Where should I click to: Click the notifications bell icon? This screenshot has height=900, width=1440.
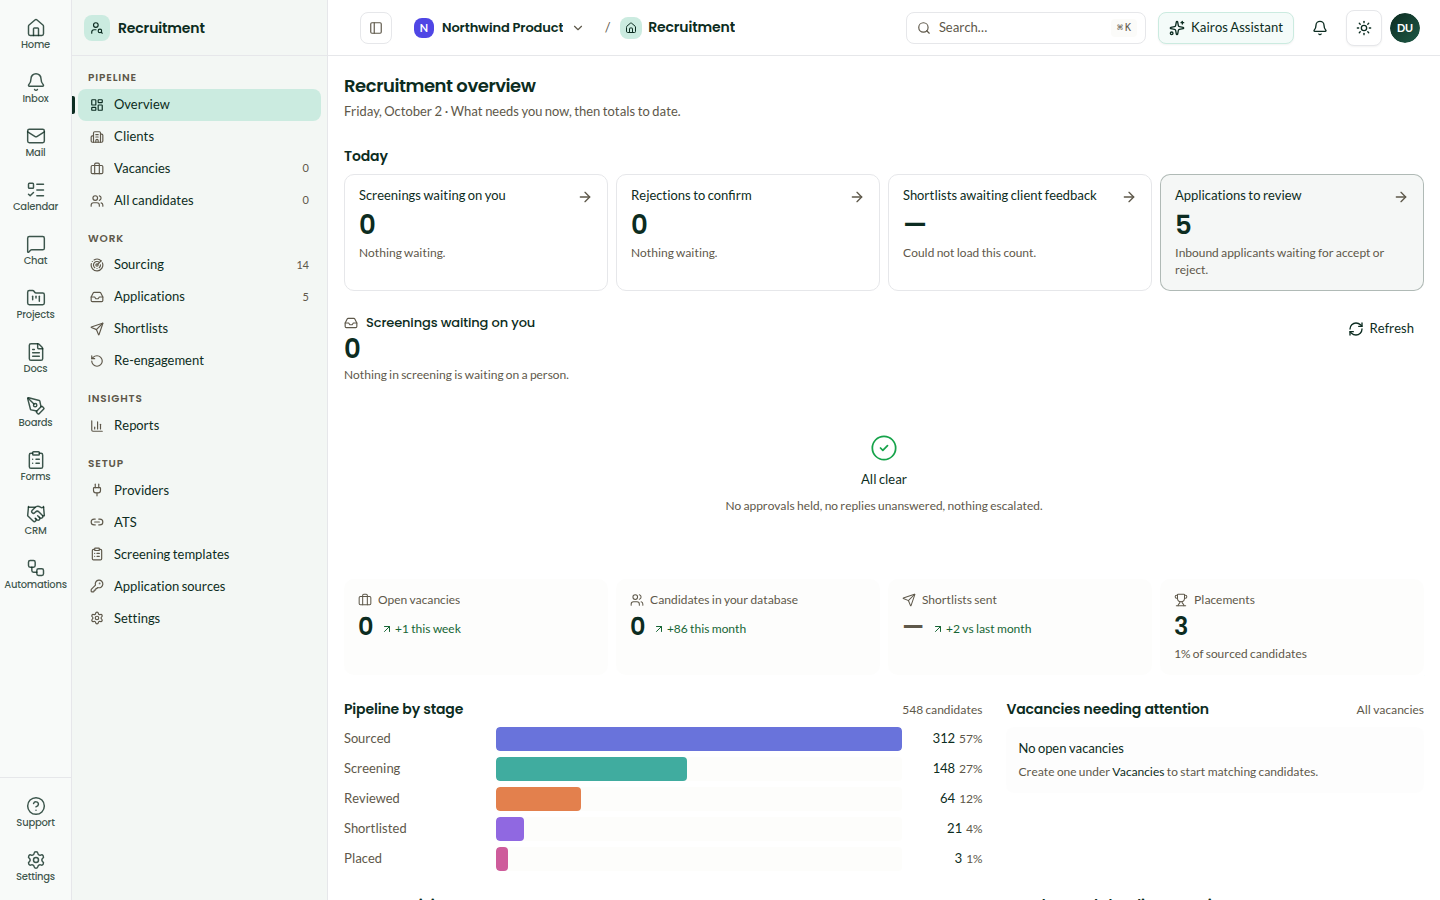coord(1320,28)
